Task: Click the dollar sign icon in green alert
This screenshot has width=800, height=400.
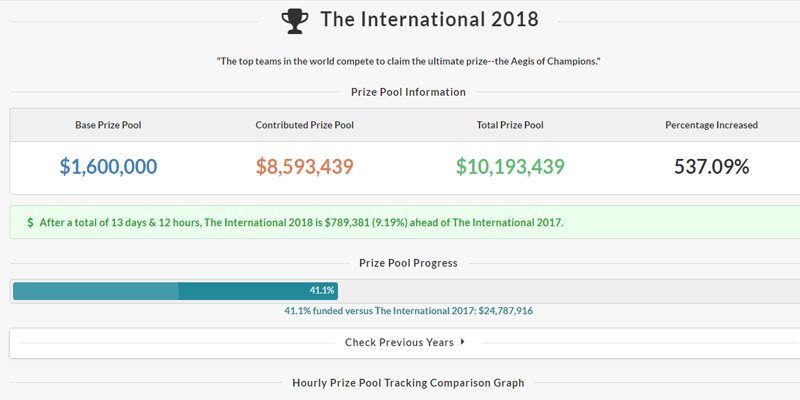Action: [x=30, y=222]
